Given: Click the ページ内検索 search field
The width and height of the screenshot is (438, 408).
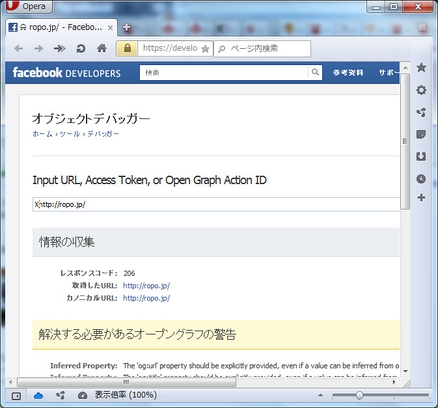Looking at the screenshot, I should 262,49.
